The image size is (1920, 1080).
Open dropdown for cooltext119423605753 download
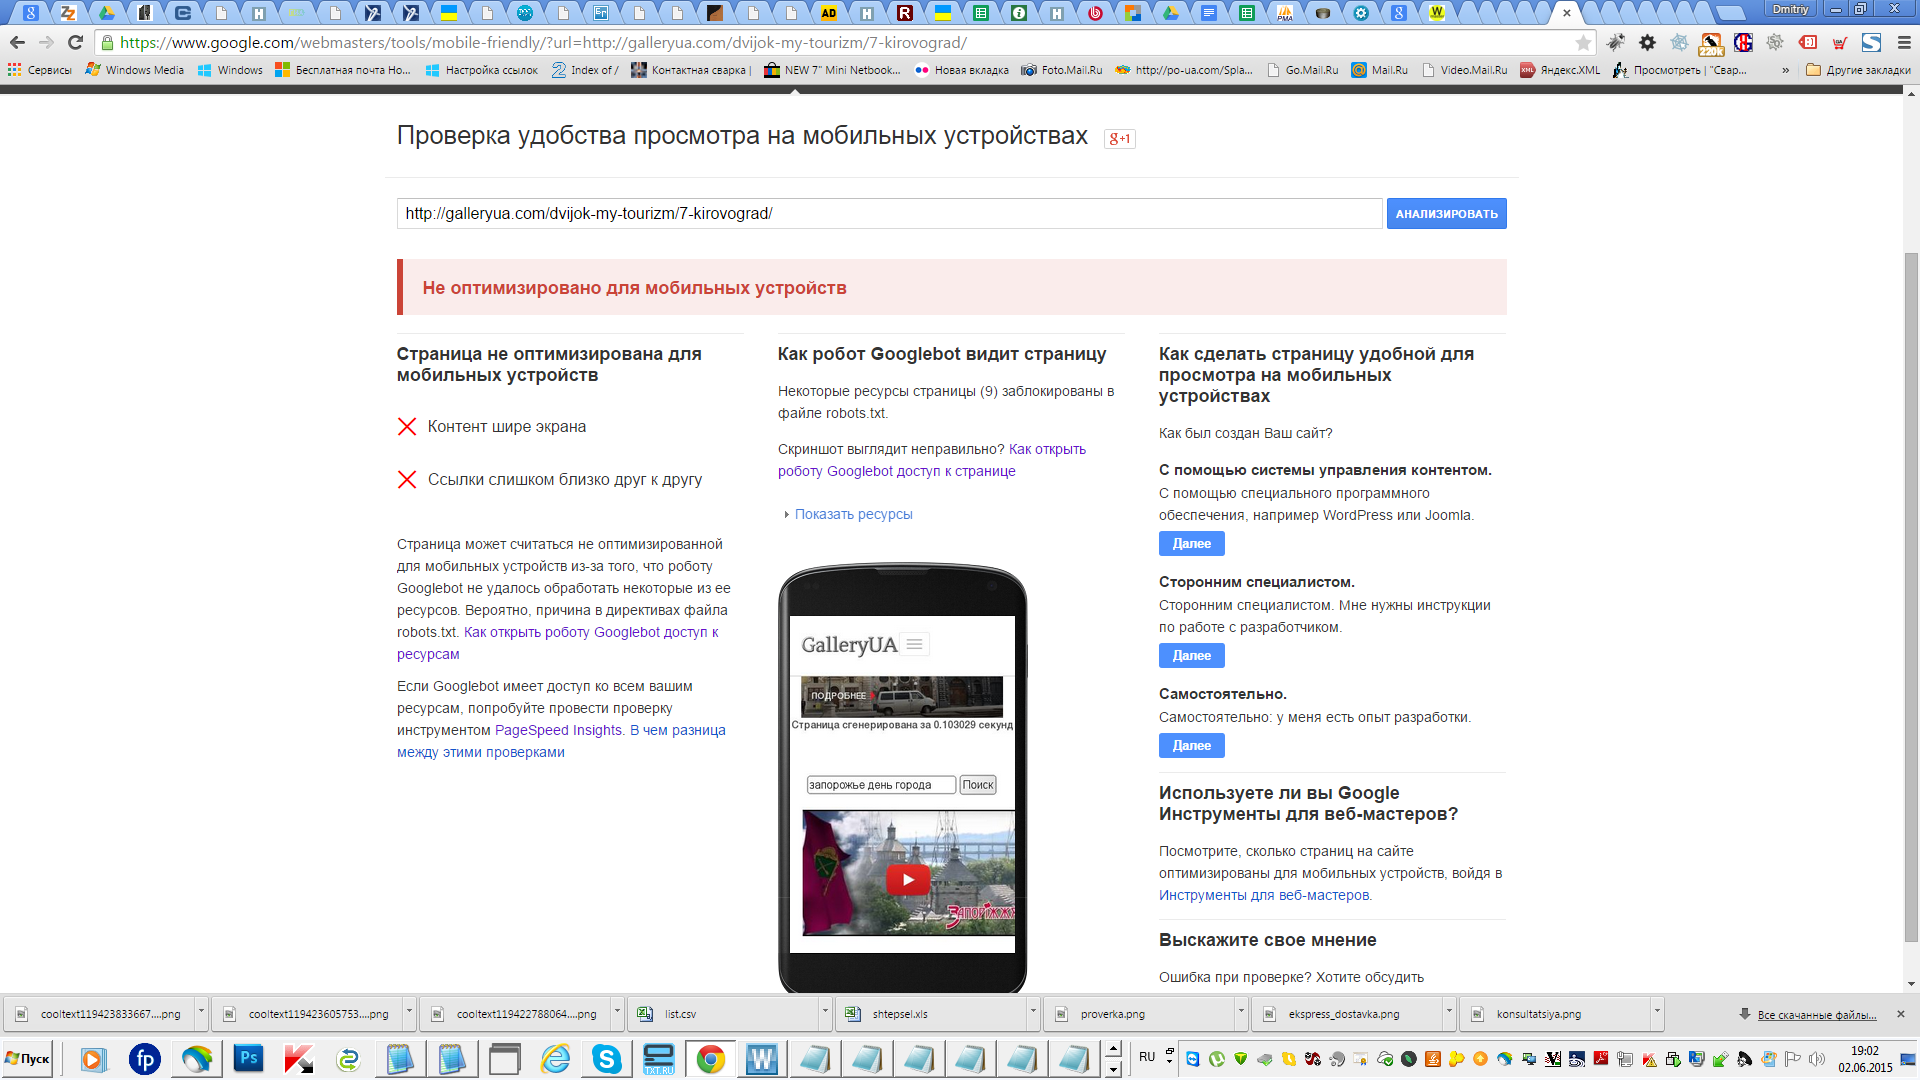pyautogui.click(x=409, y=1013)
